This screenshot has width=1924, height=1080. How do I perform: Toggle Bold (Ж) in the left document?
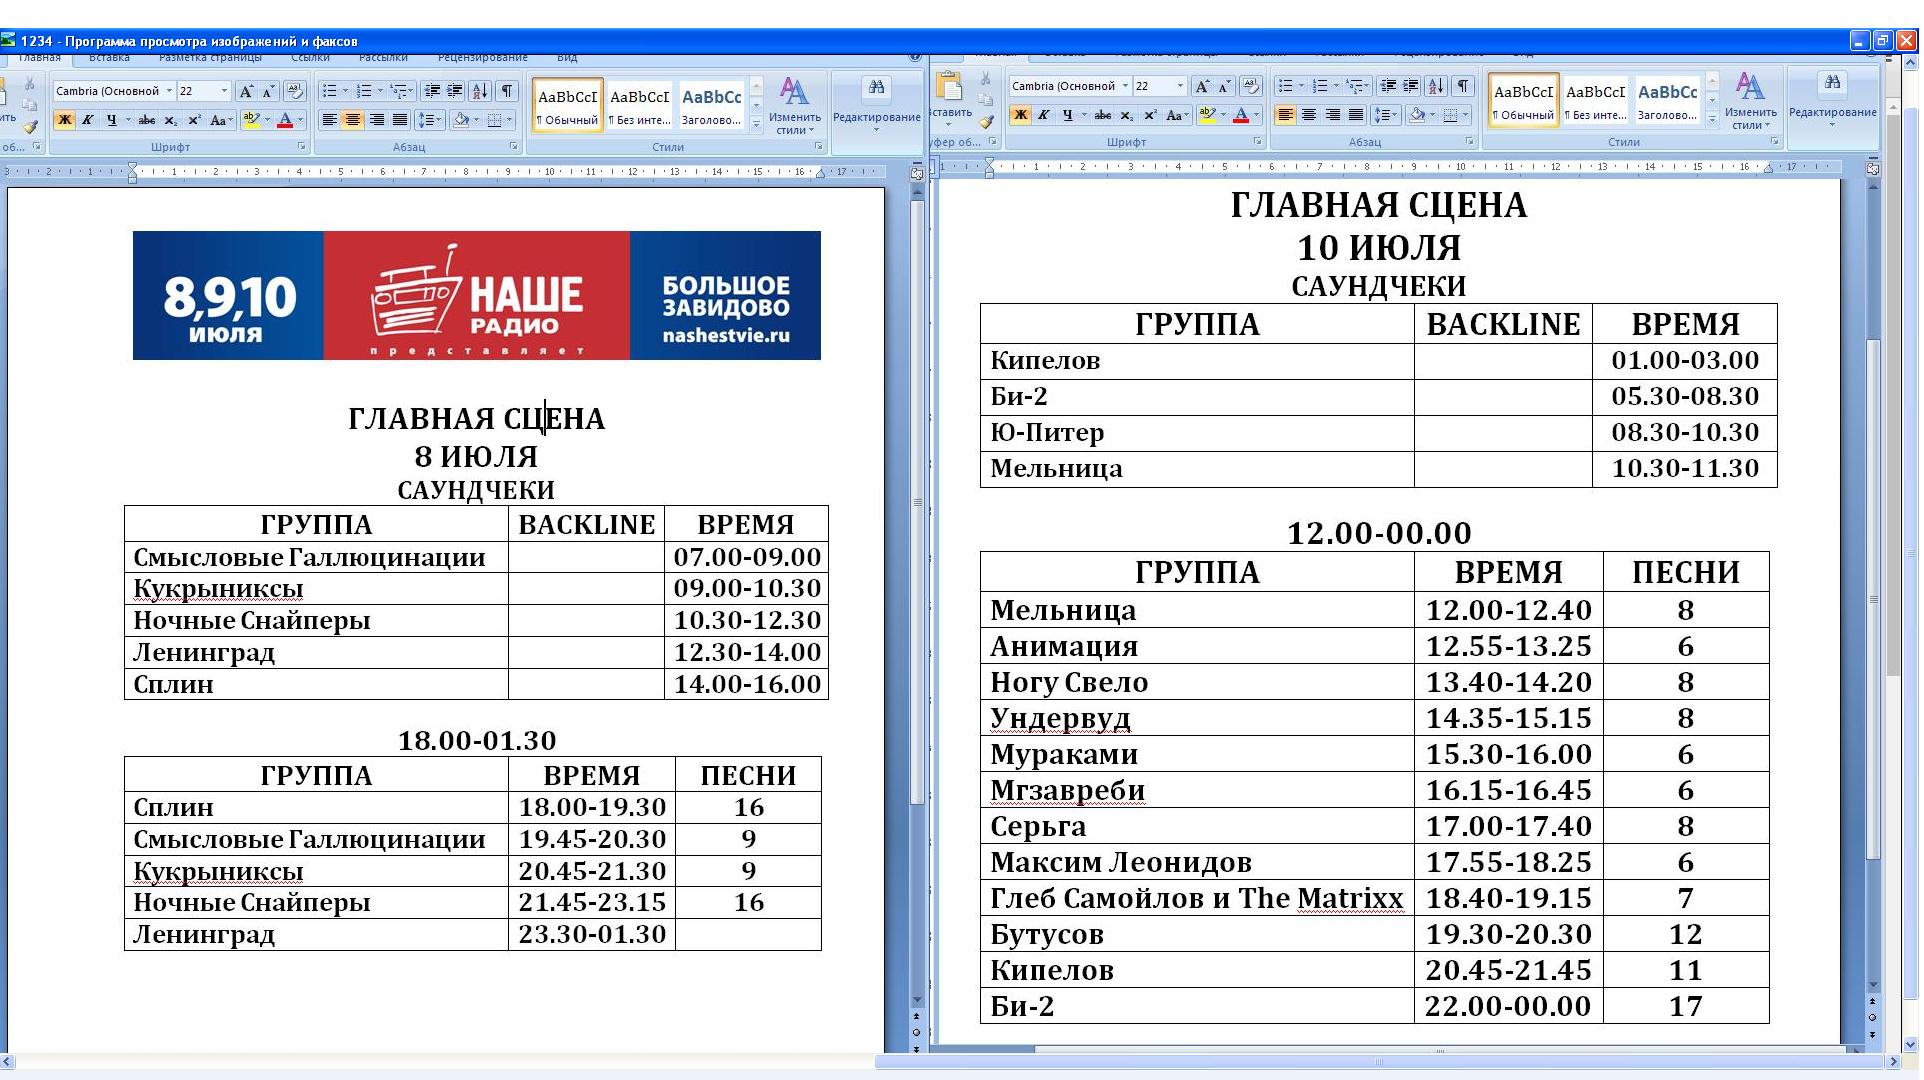tap(64, 120)
